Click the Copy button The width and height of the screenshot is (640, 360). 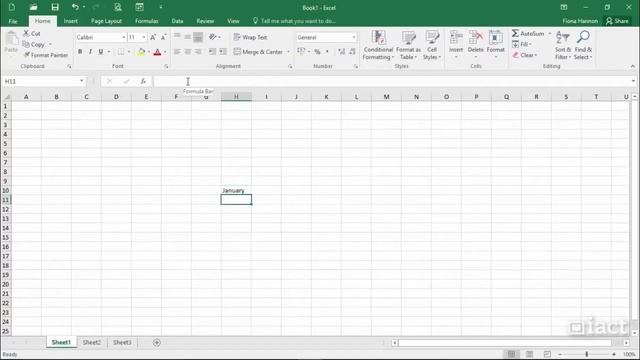[x=34, y=44]
